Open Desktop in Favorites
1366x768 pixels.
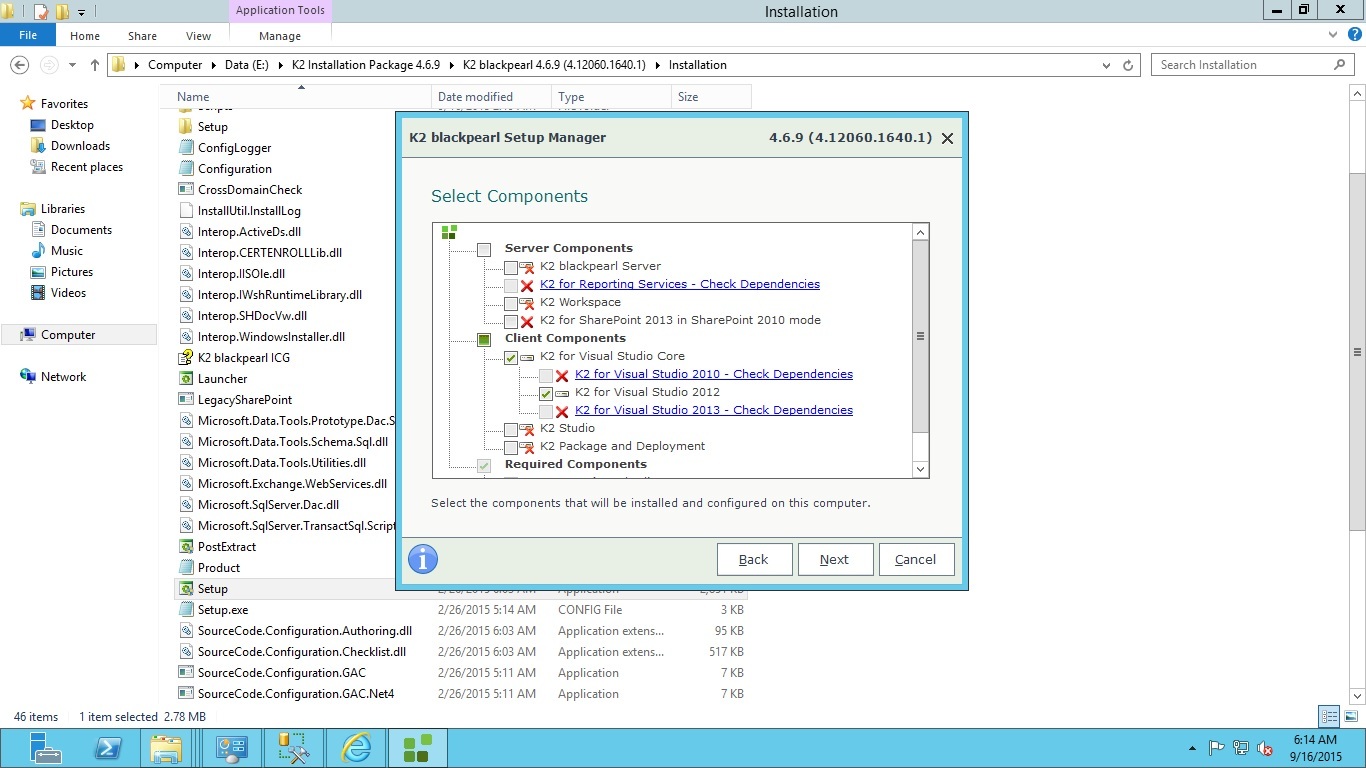click(x=72, y=125)
